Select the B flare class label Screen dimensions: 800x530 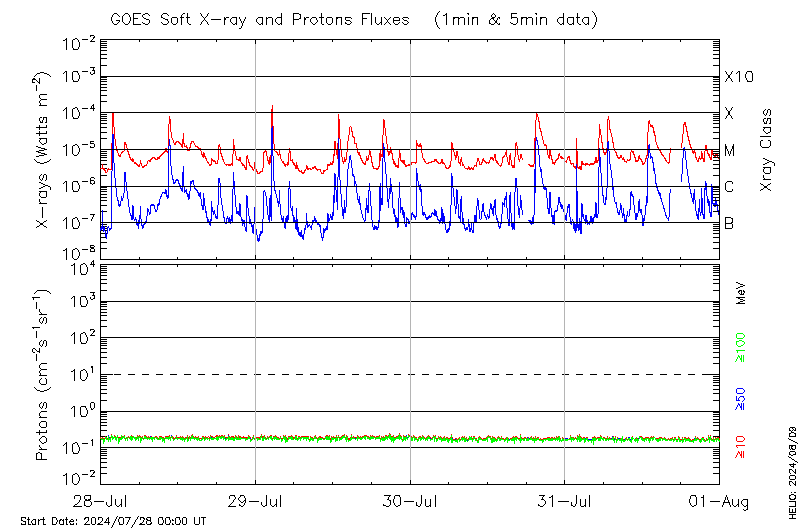tap(730, 223)
